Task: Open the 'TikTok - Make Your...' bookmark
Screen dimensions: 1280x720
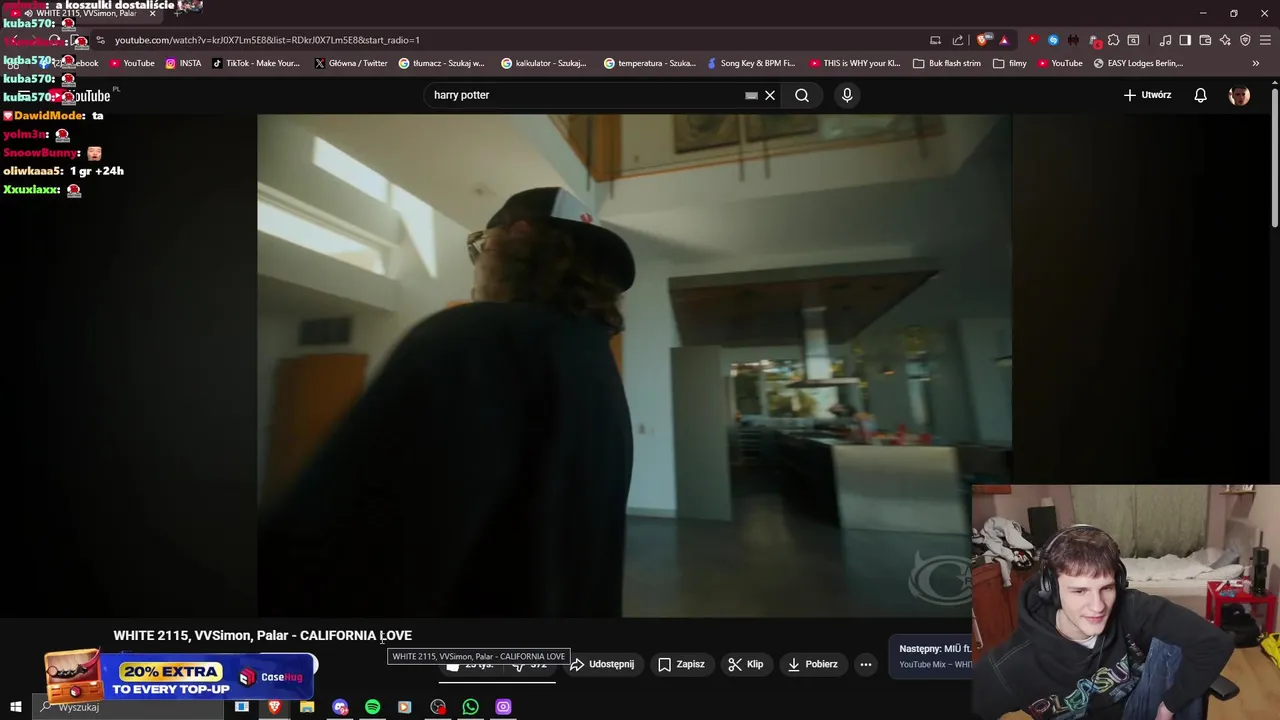Action: coord(256,63)
